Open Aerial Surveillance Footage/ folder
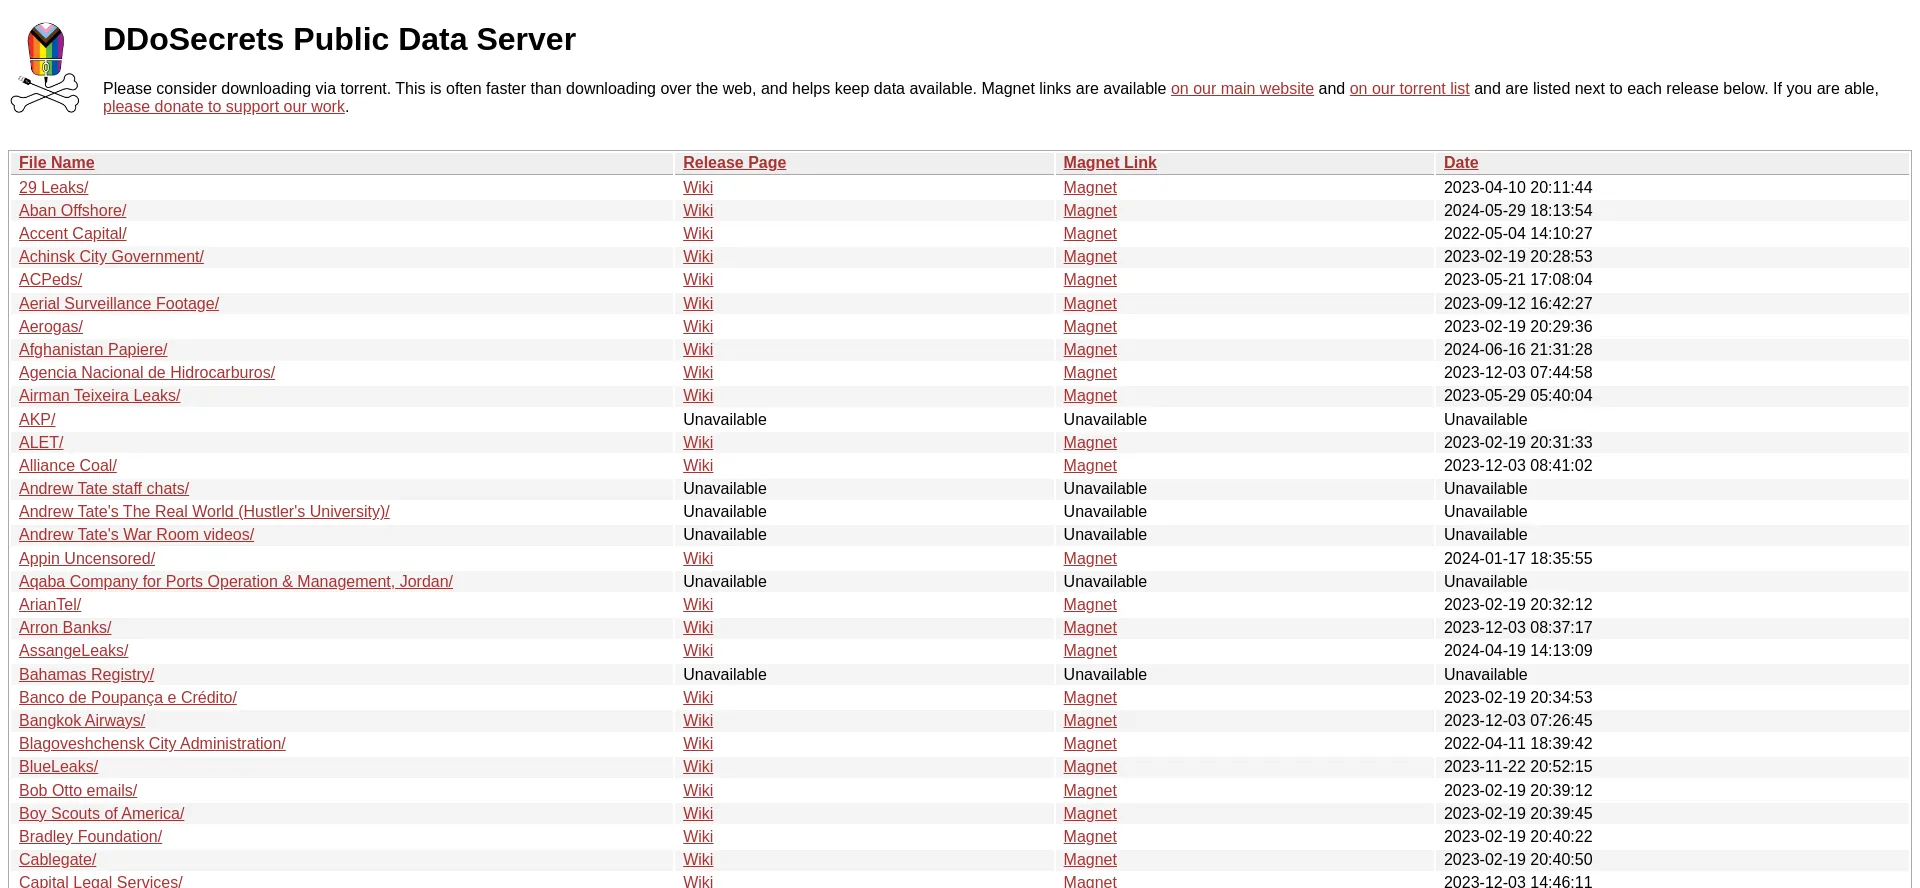This screenshot has width=1920, height=888. (118, 303)
